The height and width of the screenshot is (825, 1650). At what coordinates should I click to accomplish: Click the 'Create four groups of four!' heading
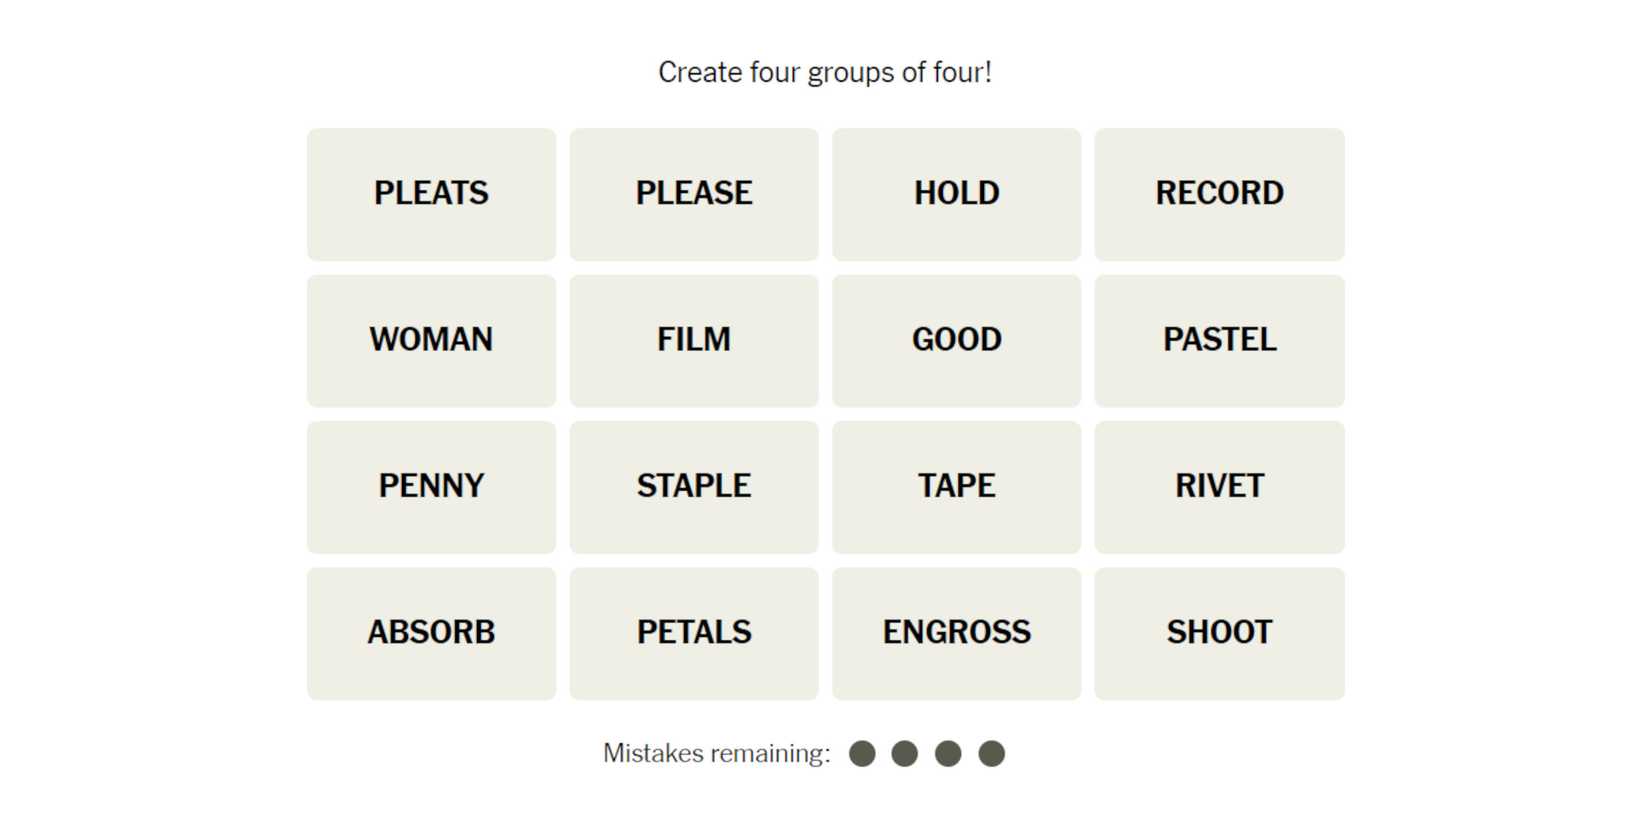825,73
